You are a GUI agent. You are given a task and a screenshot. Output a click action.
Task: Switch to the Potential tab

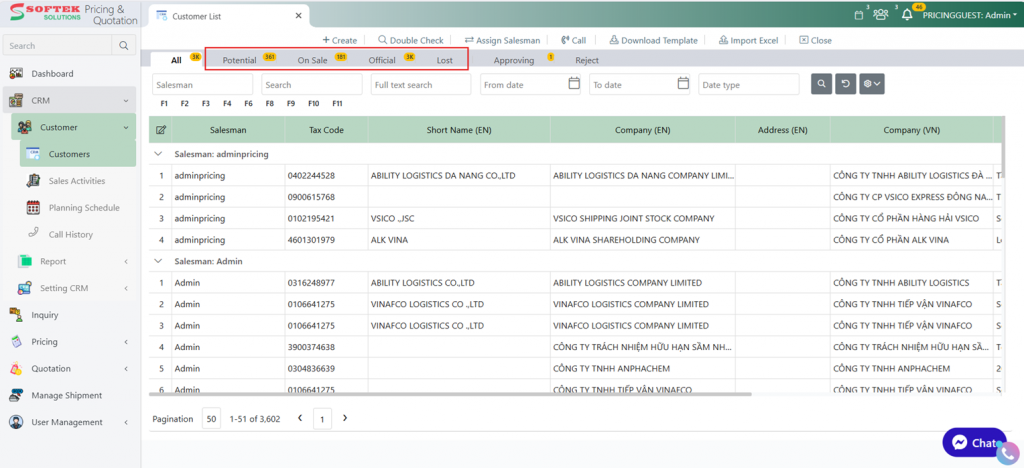click(x=240, y=60)
